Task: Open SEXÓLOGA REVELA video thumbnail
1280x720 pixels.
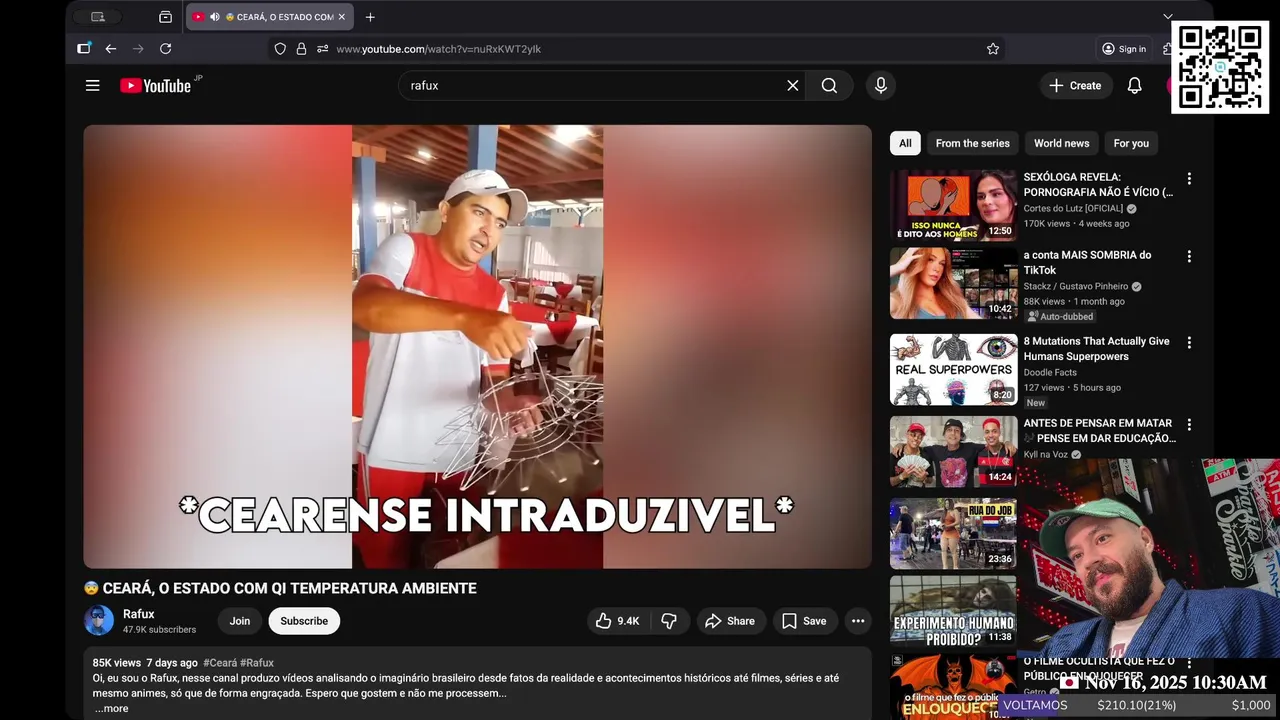Action: 953,205
